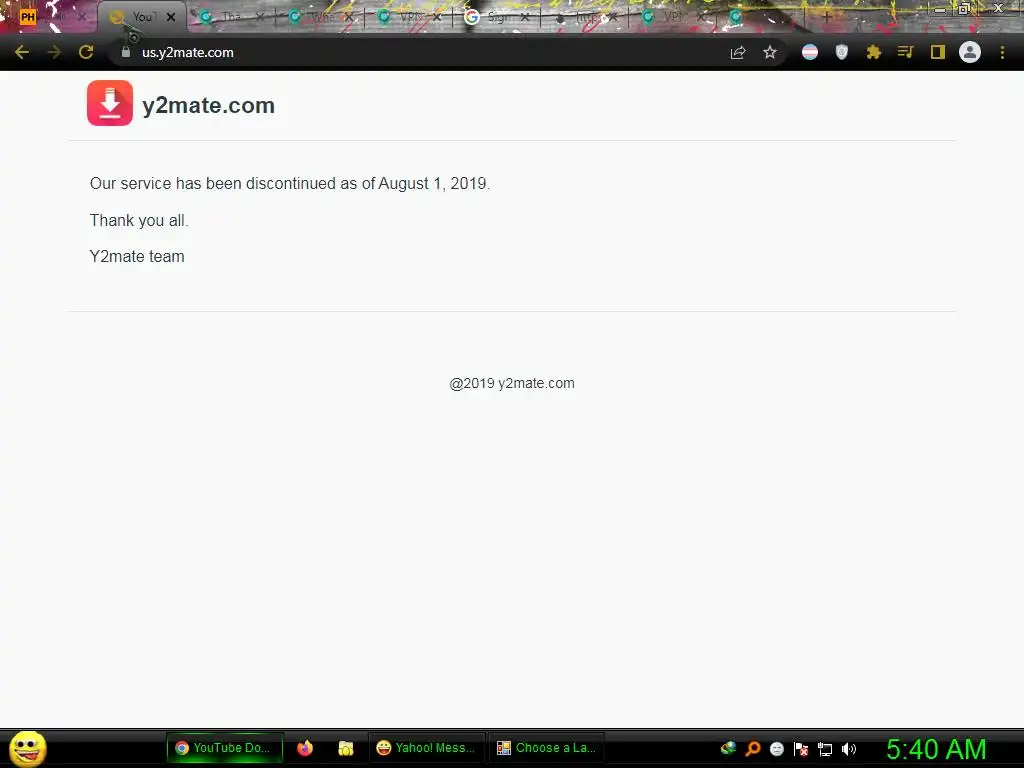Click the "Thank you all." text
This screenshot has height=768, width=1024.
point(139,221)
